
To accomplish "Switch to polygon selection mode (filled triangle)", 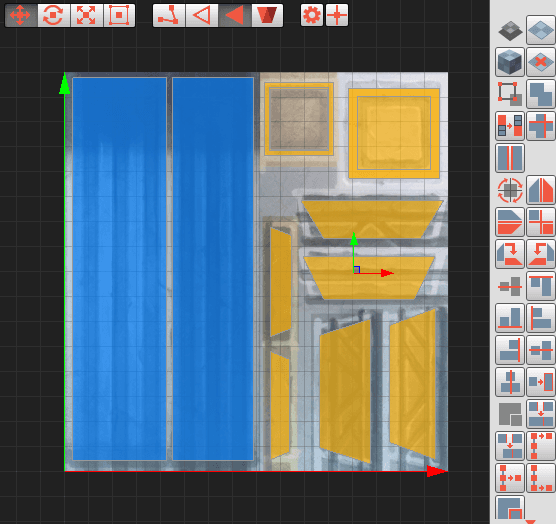I will pos(234,15).
